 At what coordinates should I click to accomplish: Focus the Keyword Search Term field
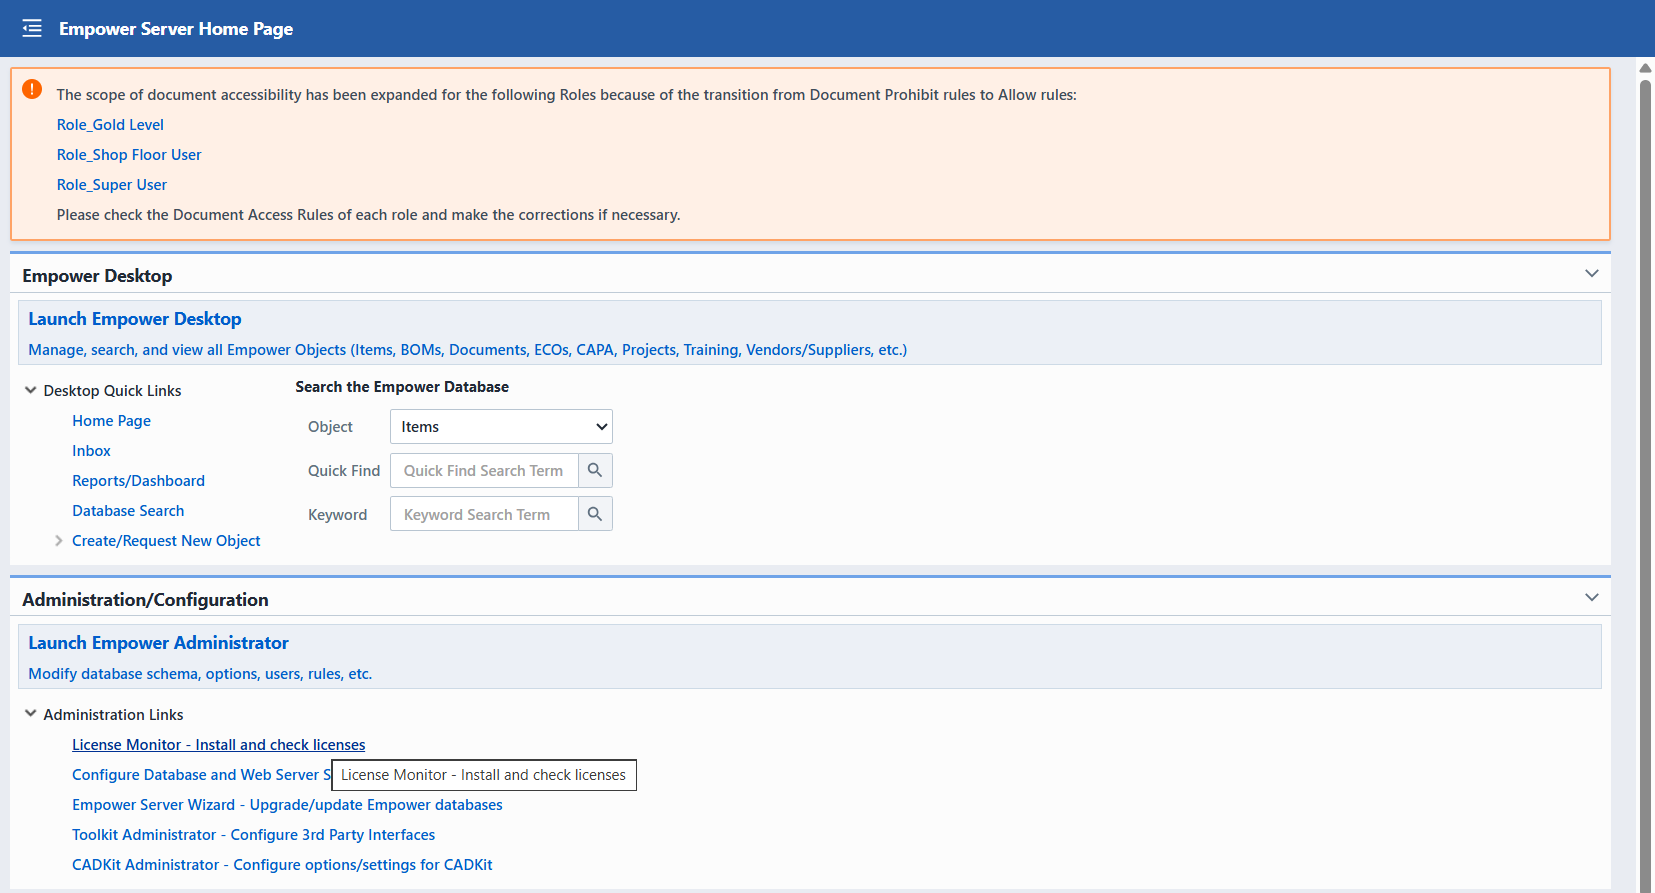tap(484, 514)
